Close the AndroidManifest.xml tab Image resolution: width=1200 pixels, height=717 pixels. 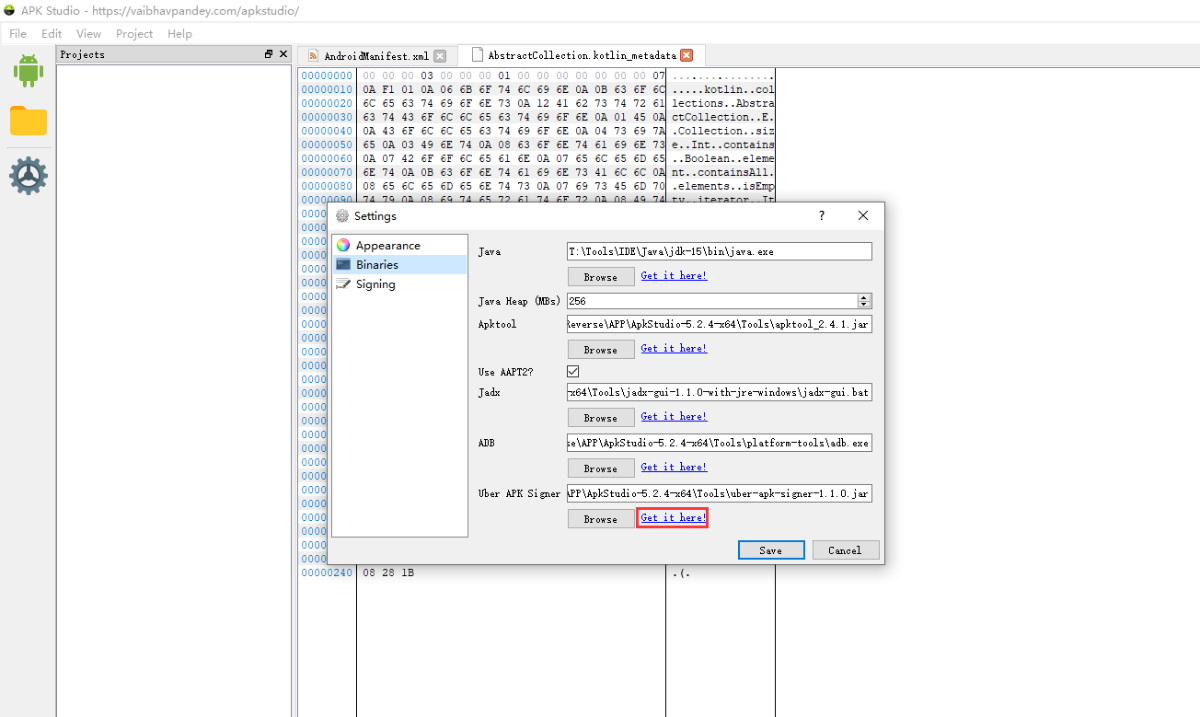[440, 56]
